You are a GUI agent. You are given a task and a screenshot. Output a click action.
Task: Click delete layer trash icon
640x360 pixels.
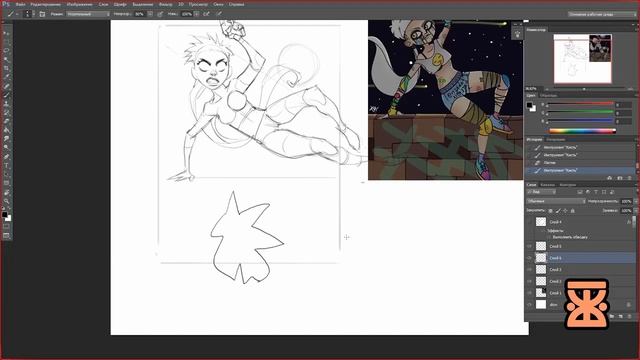(x=629, y=316)
